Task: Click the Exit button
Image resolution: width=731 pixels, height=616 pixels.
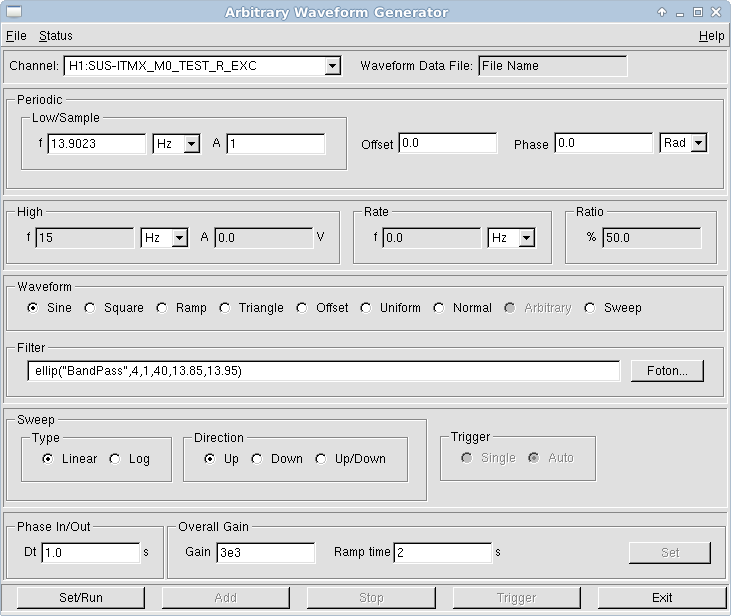Action: point(662,598)
